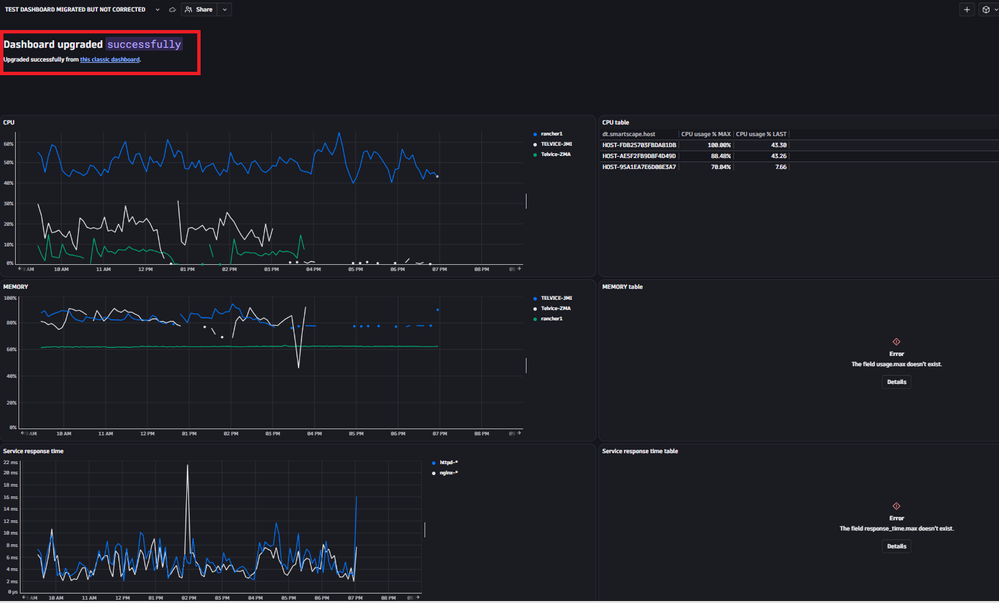Click the CPU chart legend resize handle
This screenshot has width=999, height=603.
tap(526, 201)
